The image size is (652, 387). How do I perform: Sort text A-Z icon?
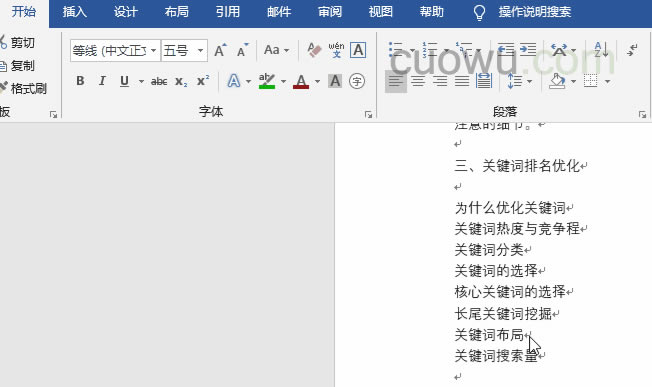tap(601, 50)
